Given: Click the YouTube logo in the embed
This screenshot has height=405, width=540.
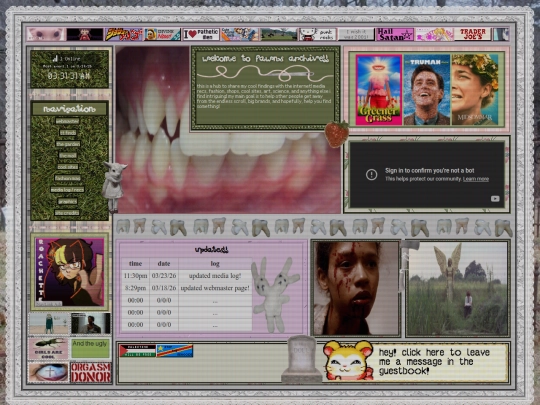Looking at the screenshot, I should tap(495, 199).
